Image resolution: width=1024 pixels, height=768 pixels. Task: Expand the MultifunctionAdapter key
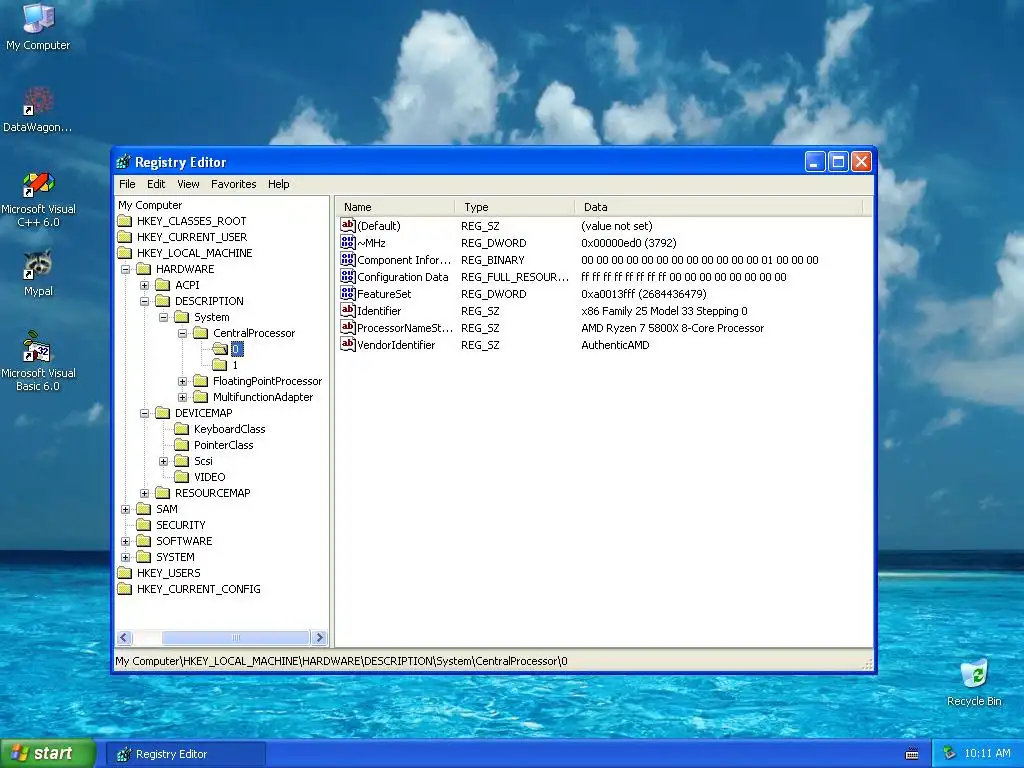[x=182, y=397]
